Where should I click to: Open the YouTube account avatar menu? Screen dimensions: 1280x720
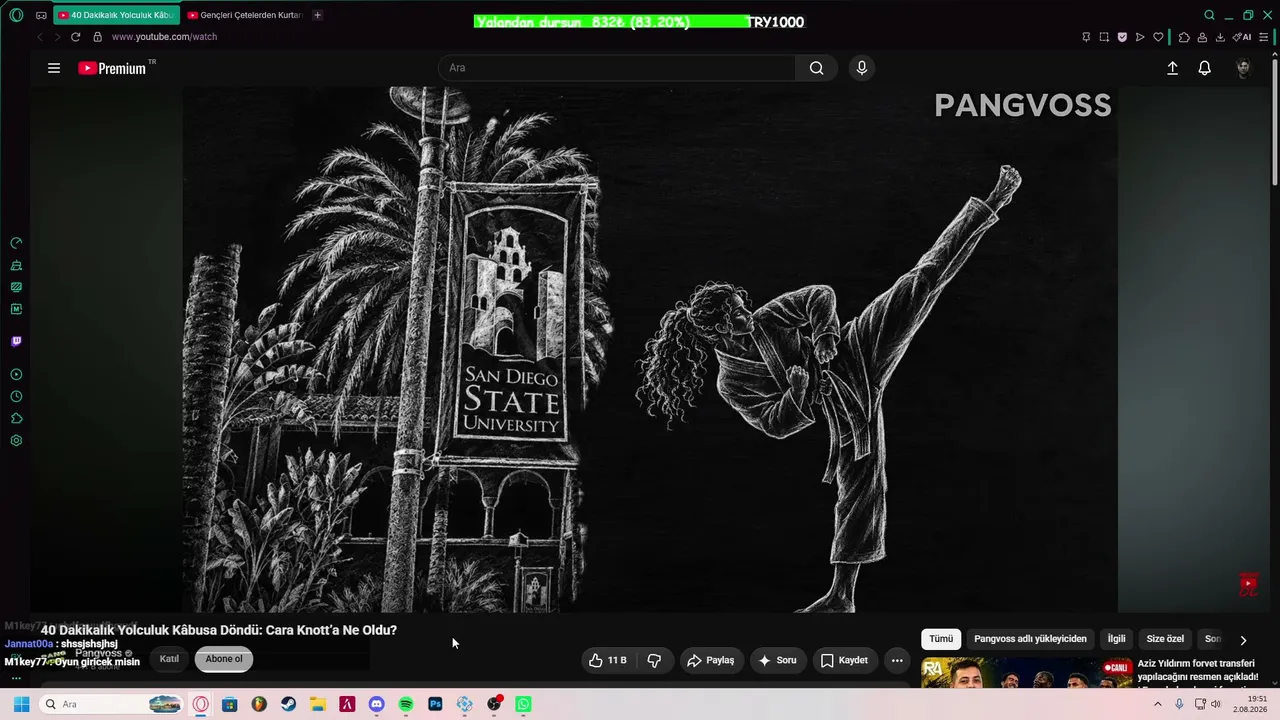[1244, 68]
